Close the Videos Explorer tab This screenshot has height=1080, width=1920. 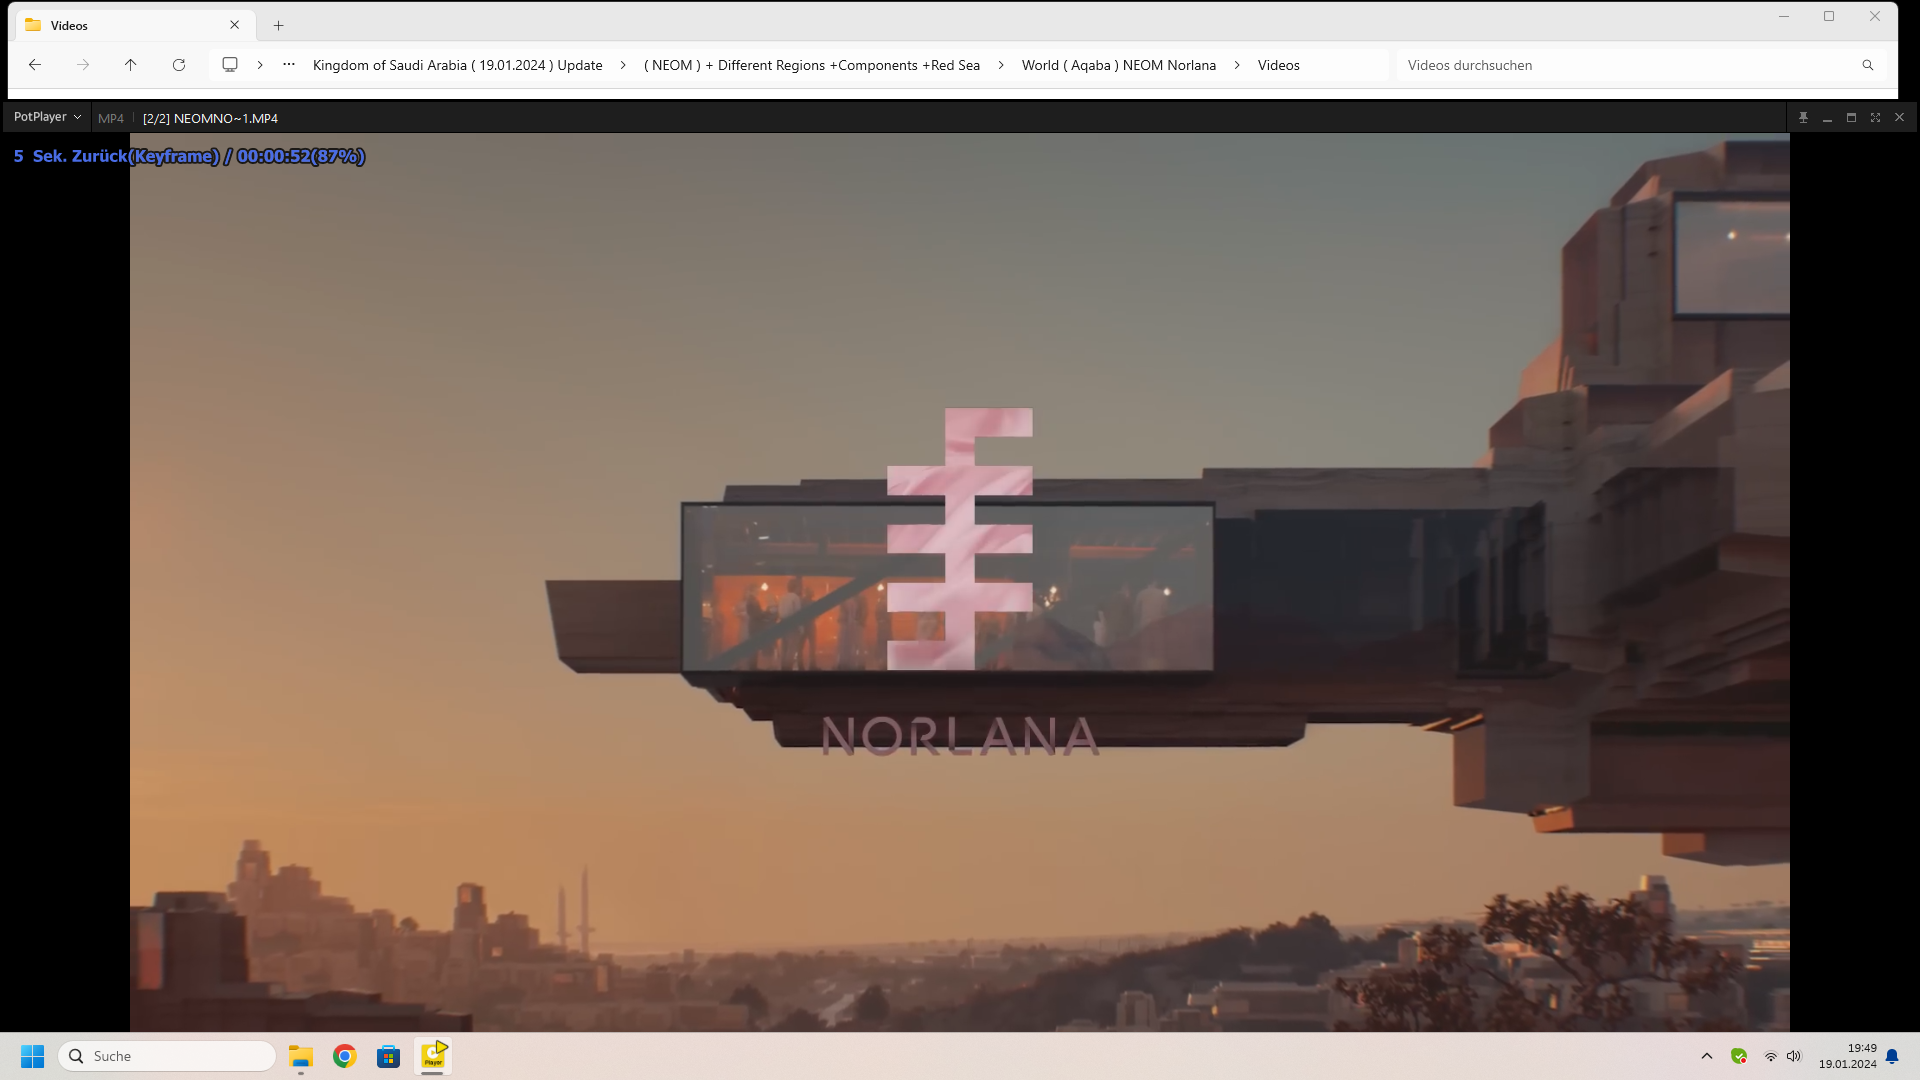tap(235, 25)
